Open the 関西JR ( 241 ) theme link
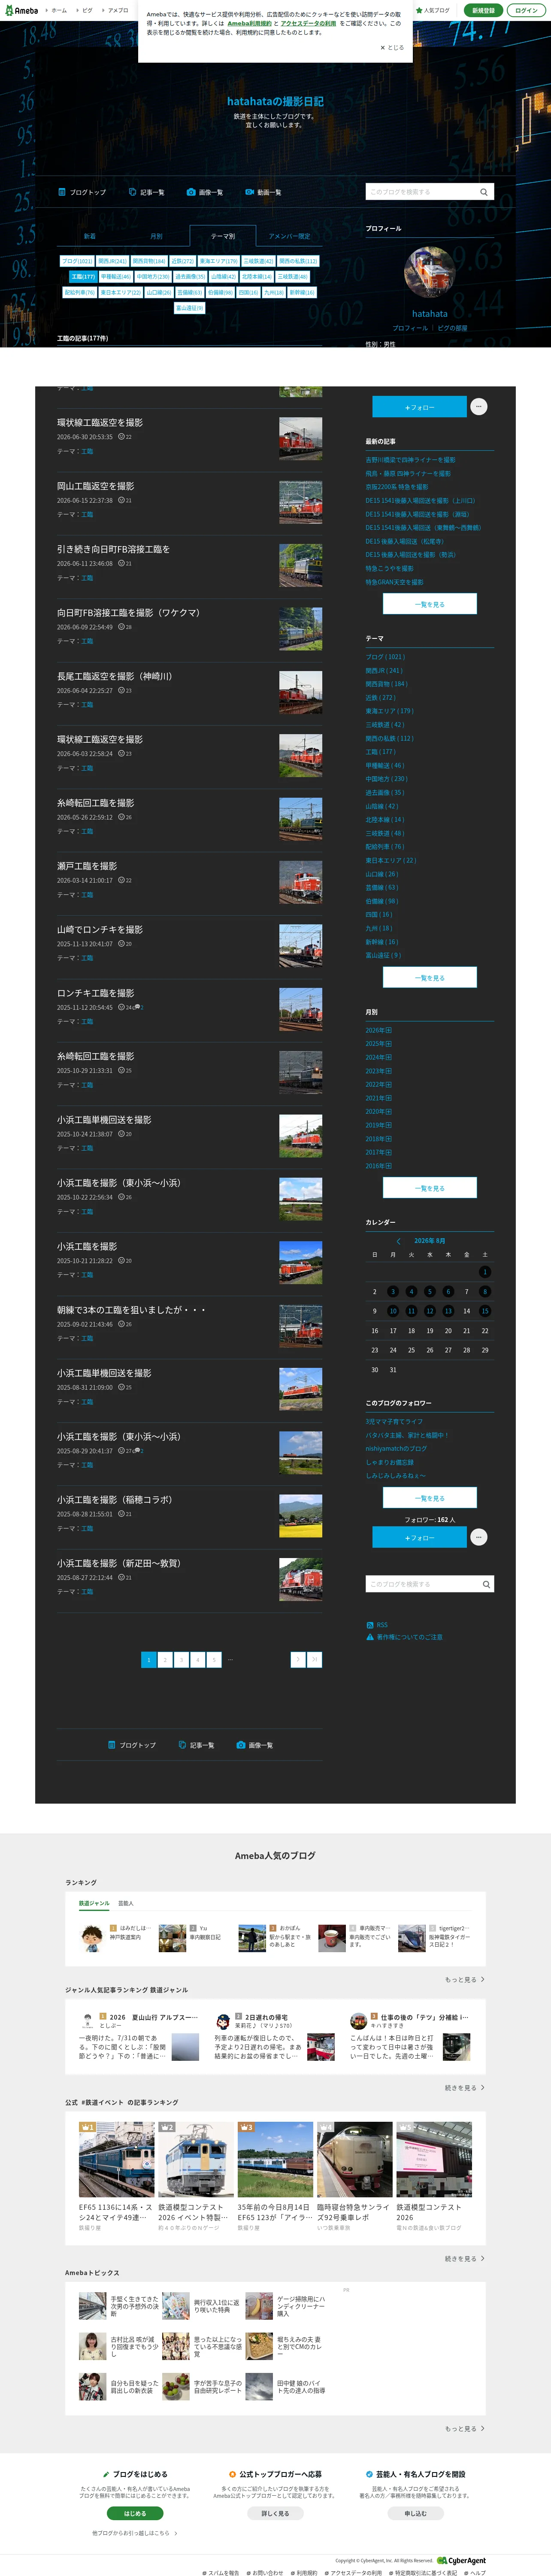Screen dimensions: 551x2576 (x=384, y=670)
